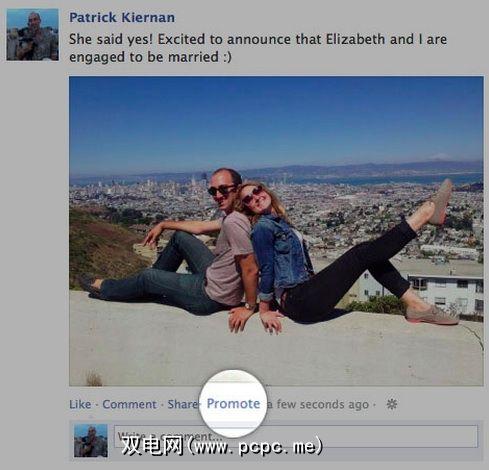Share this engagement post
Image resolution: width=489 pixels, height=470 pixels.
click(182, 404)
